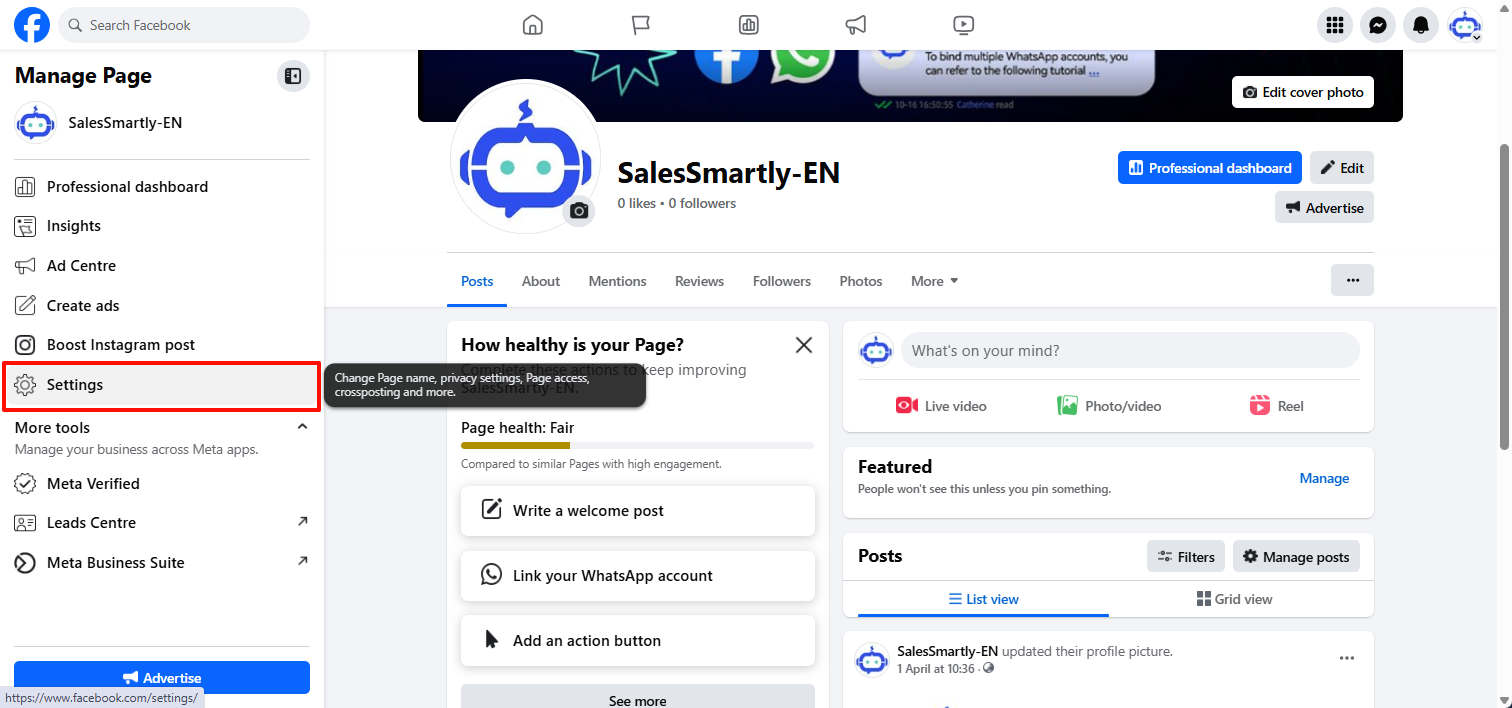Click the camera icon on profile picture
1512x708 pixels.
pos(578,211)
